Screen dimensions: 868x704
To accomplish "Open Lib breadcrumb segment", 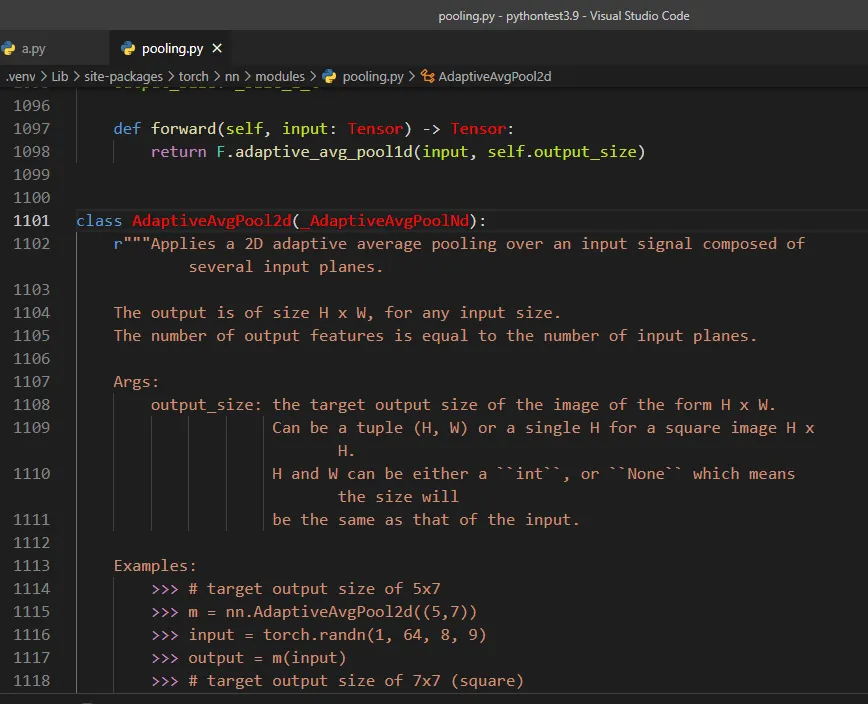I will (60, 76).
